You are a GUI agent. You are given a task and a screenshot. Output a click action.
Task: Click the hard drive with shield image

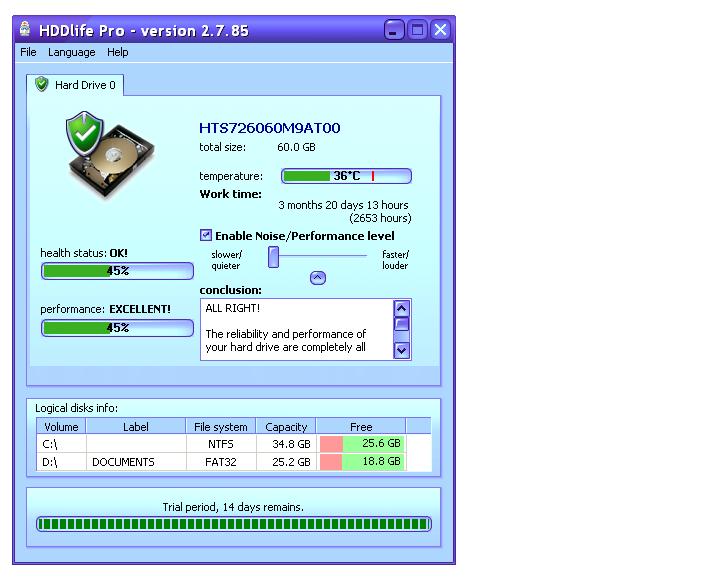(x=110, y=155)
